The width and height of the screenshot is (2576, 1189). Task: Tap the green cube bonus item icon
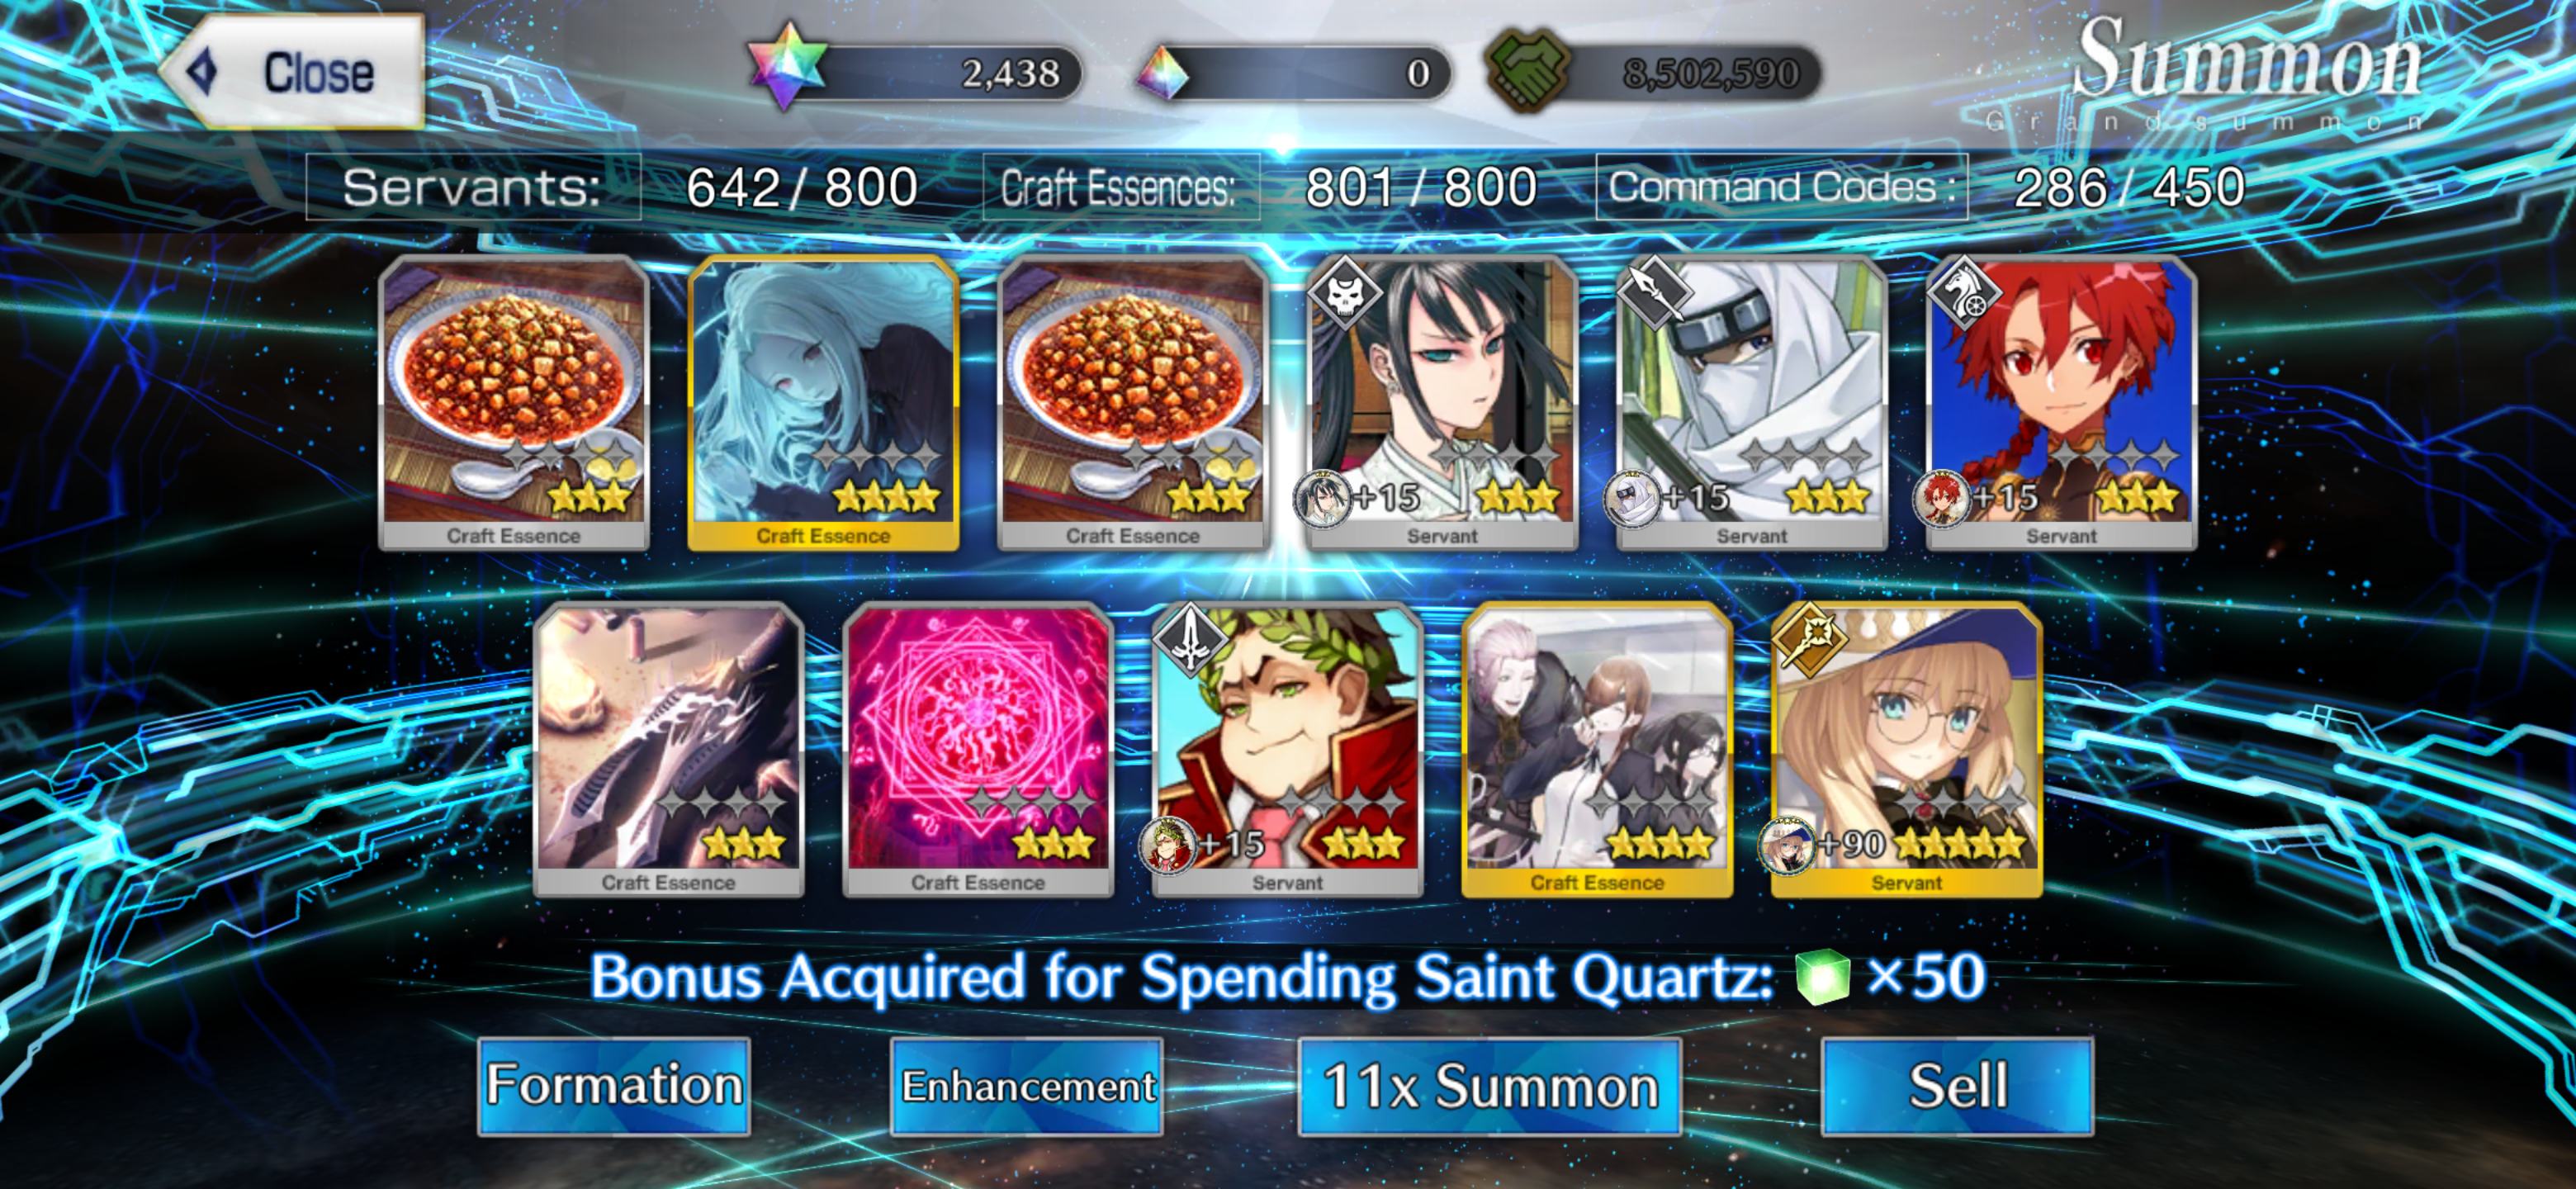(1823, 976)
